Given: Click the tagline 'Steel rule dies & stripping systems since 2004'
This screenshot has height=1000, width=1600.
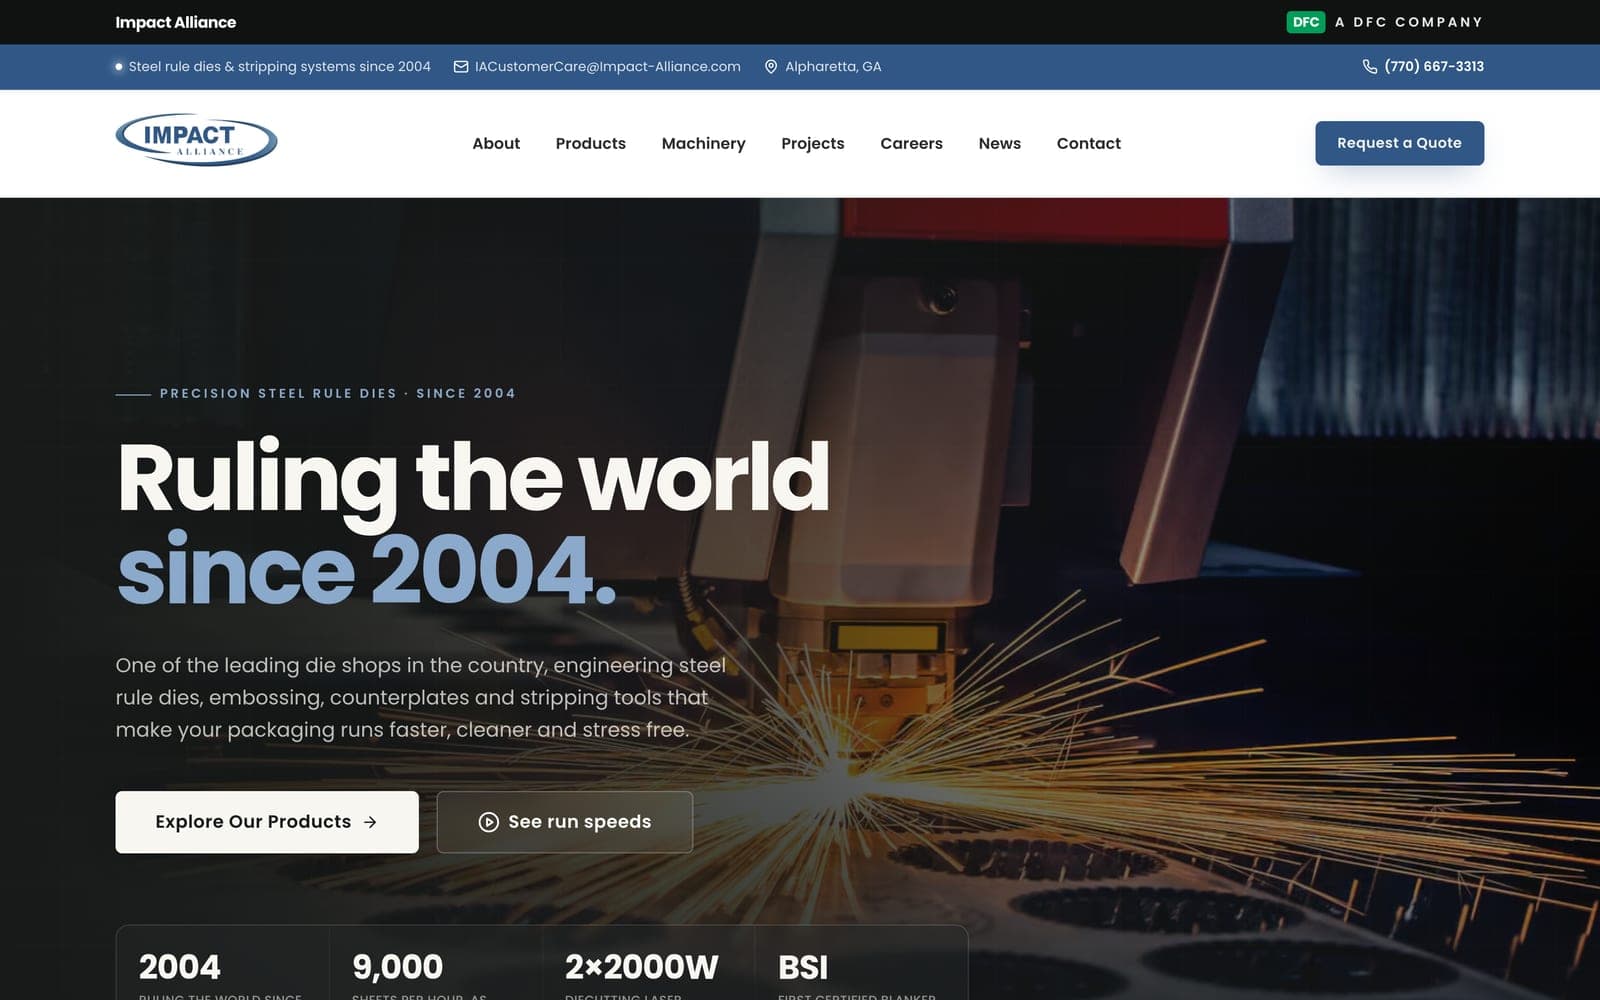Looking at the screenshot, I should (x=279, y=67).
